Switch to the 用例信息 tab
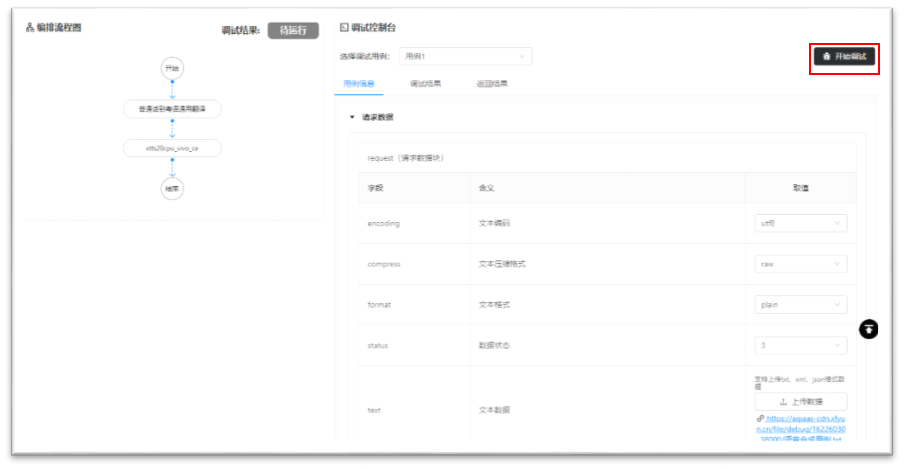The height and width of the screenshot is (469, 904). [x=359, y=84]
